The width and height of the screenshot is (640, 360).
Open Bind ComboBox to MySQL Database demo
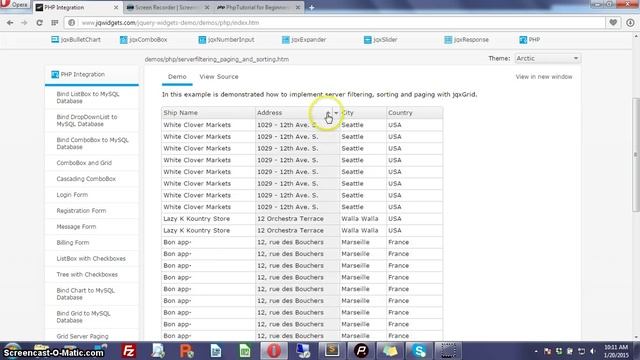pos(92,143)
